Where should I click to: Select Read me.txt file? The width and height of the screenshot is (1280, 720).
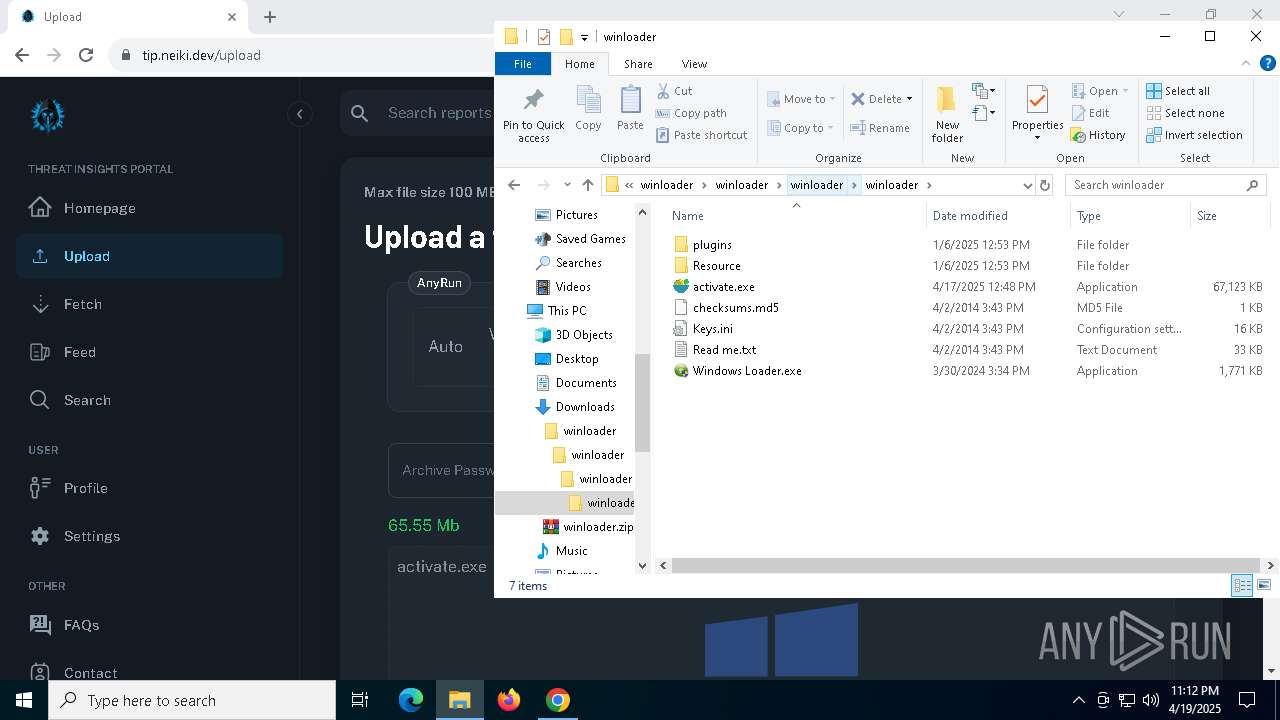point(724,350)
